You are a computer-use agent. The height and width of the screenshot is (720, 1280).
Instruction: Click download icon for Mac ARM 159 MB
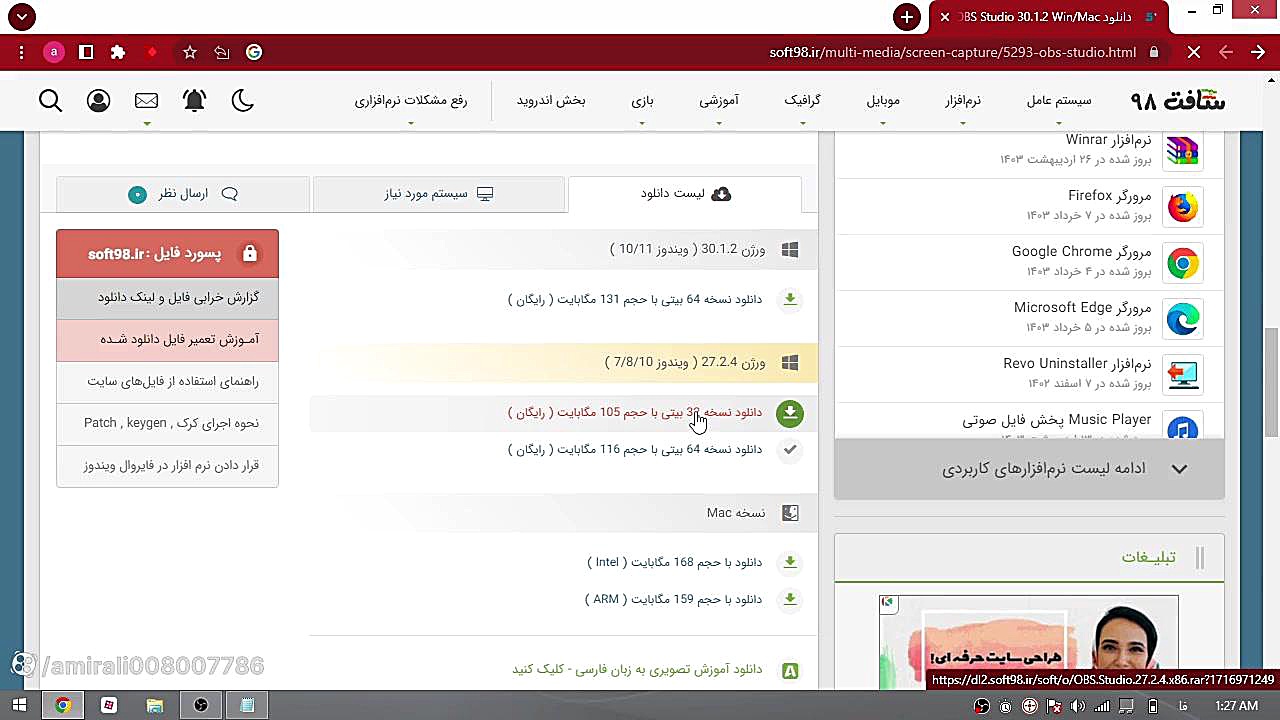click(790, 599)
